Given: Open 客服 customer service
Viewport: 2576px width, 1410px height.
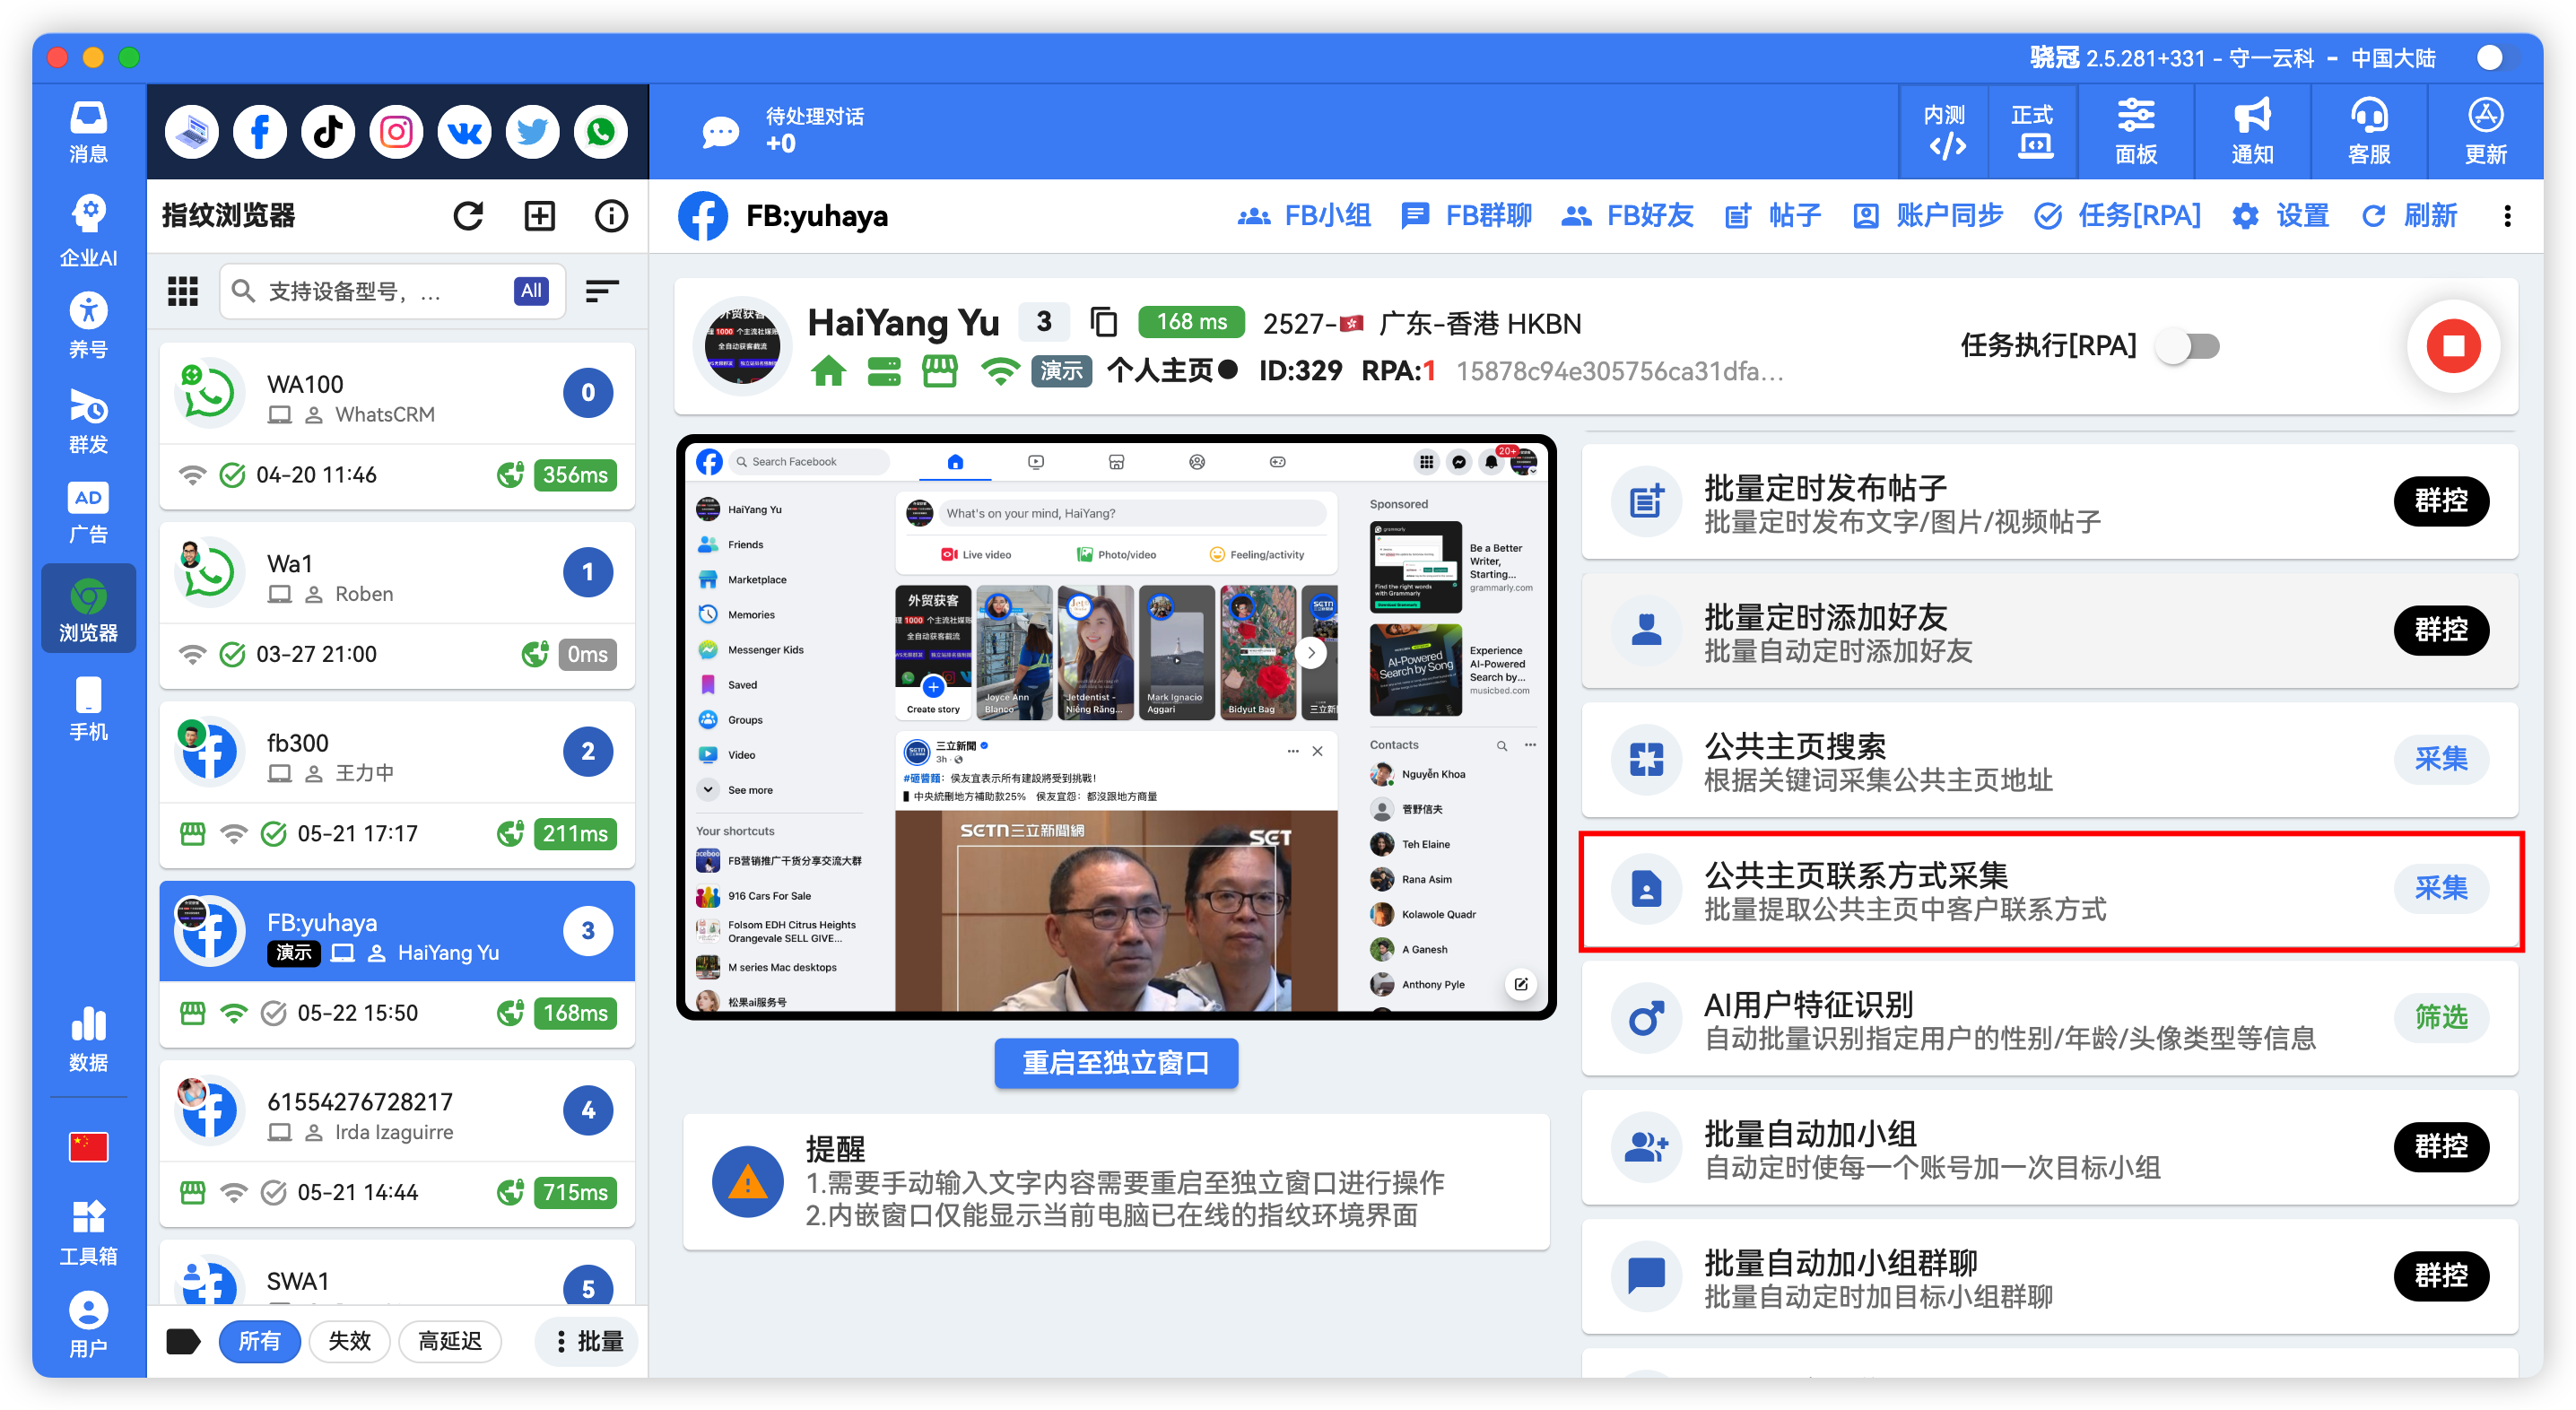Looking at the screenshot, I should (2368, 131).
